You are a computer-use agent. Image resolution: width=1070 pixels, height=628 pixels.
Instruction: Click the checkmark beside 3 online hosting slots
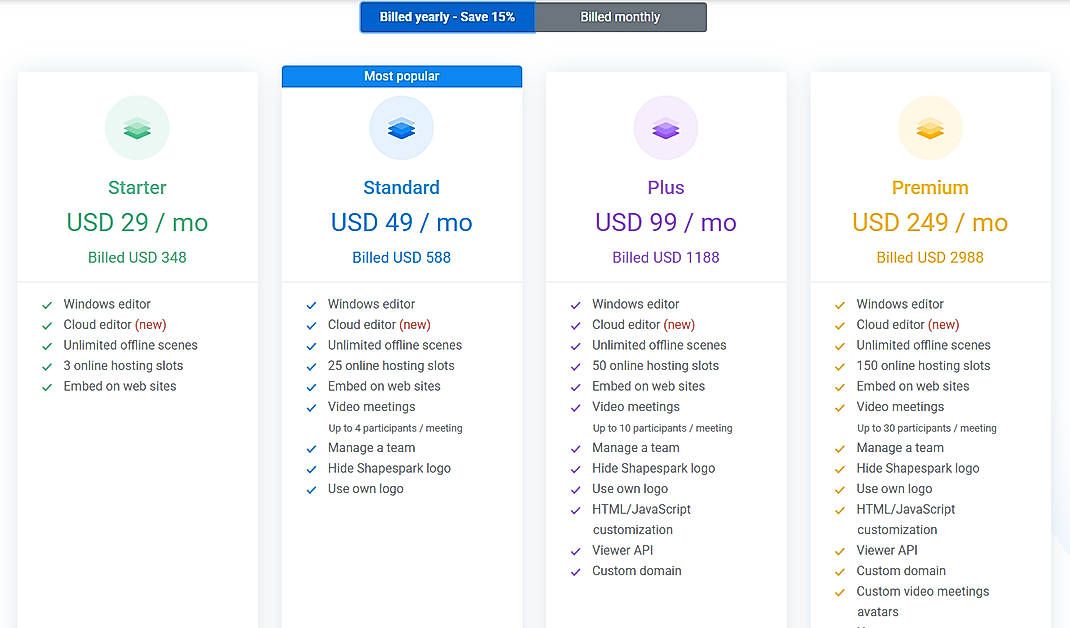click(47, 367)
